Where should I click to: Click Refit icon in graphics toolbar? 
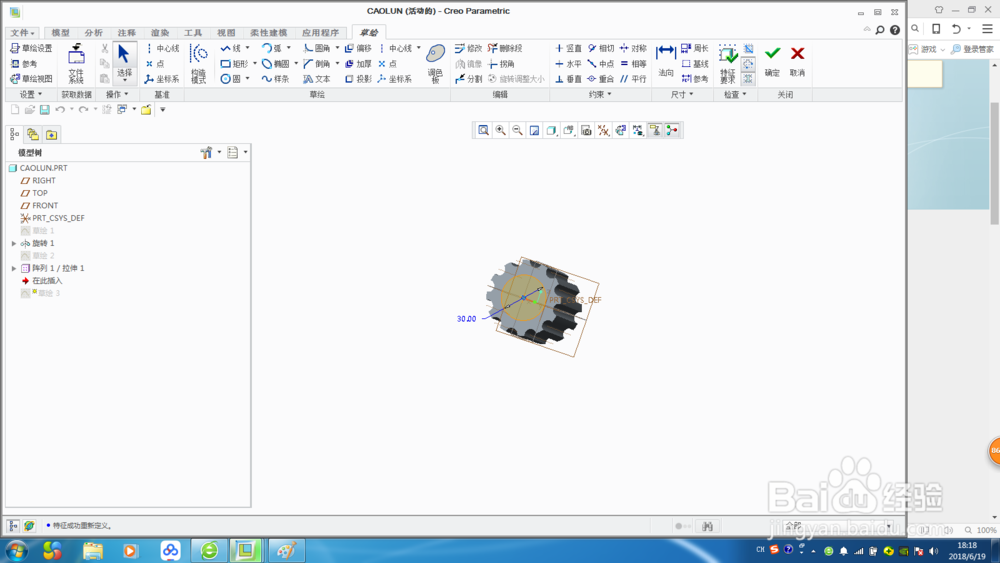(x=484, y=131)
